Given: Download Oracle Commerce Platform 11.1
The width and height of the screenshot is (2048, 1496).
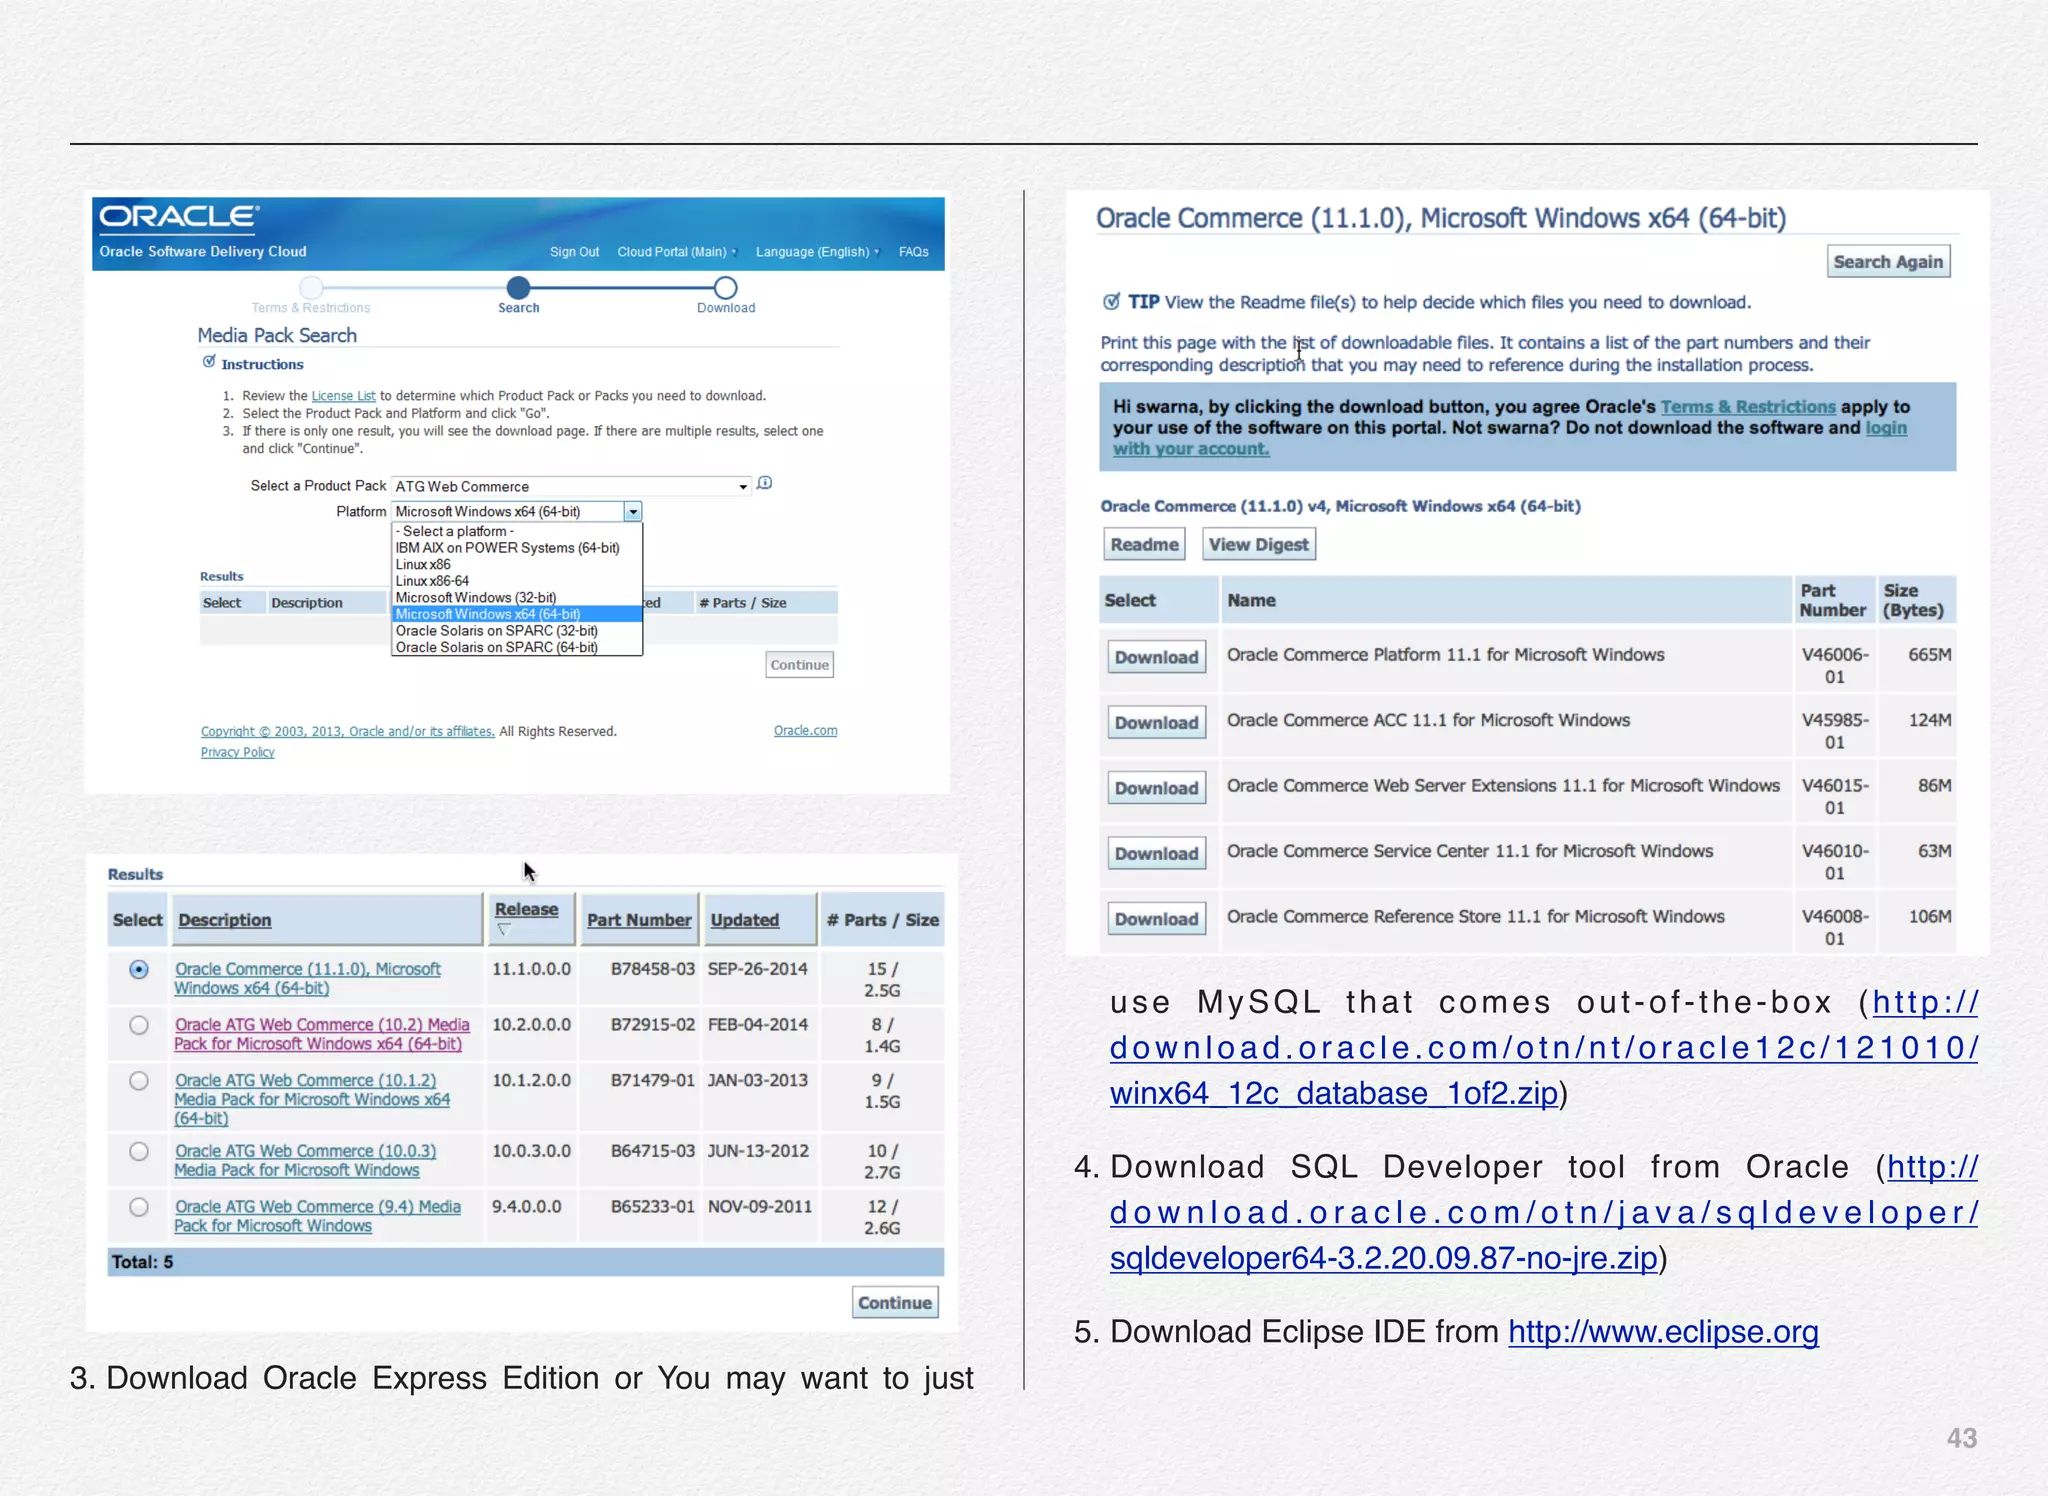Looking at the screenshot, I should tap(1156, 657).
